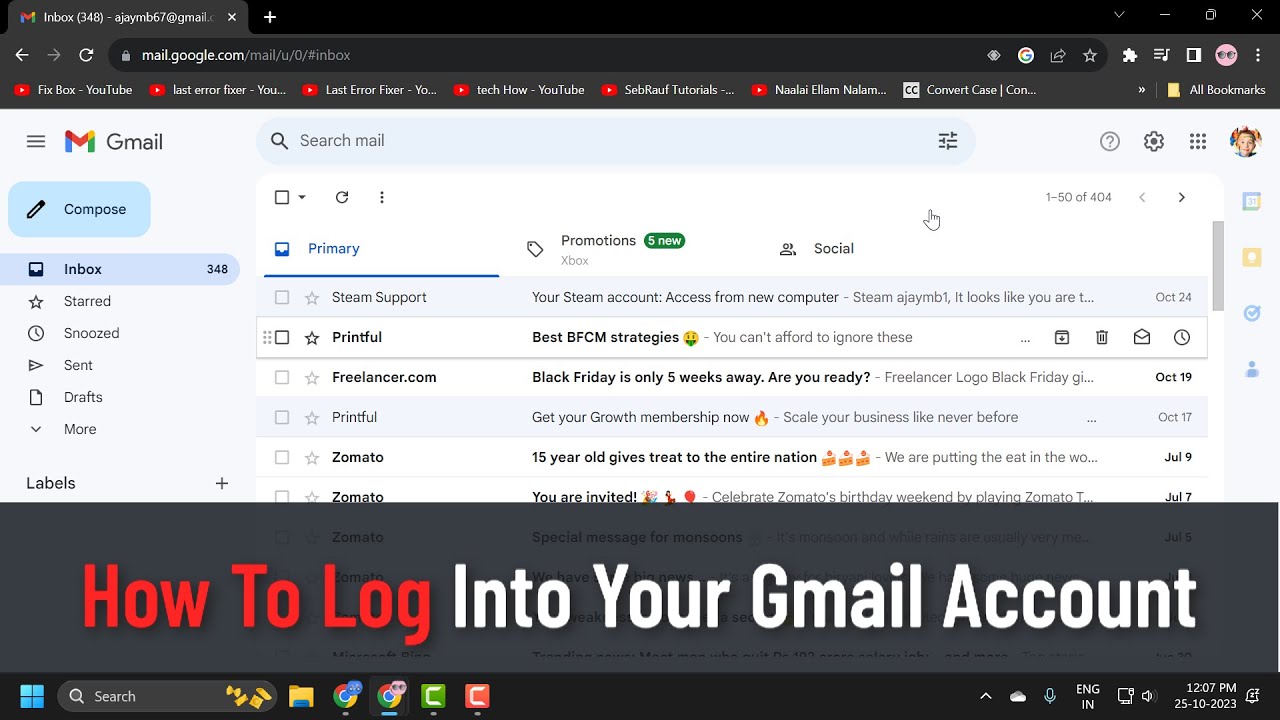This screenshot has width=1280, height=720.
Task: Open Gmail Support help icon
Action: pos(1110,142)
